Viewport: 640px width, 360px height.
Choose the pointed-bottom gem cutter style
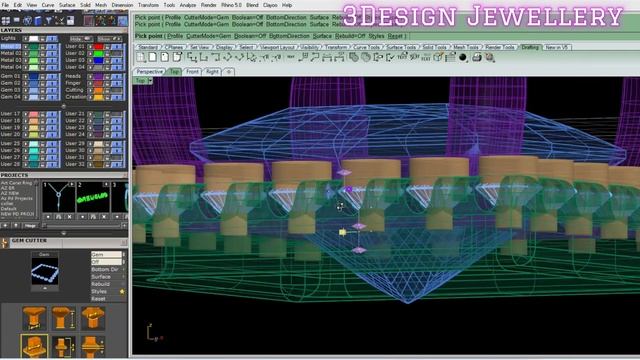(x=93, y=318)
